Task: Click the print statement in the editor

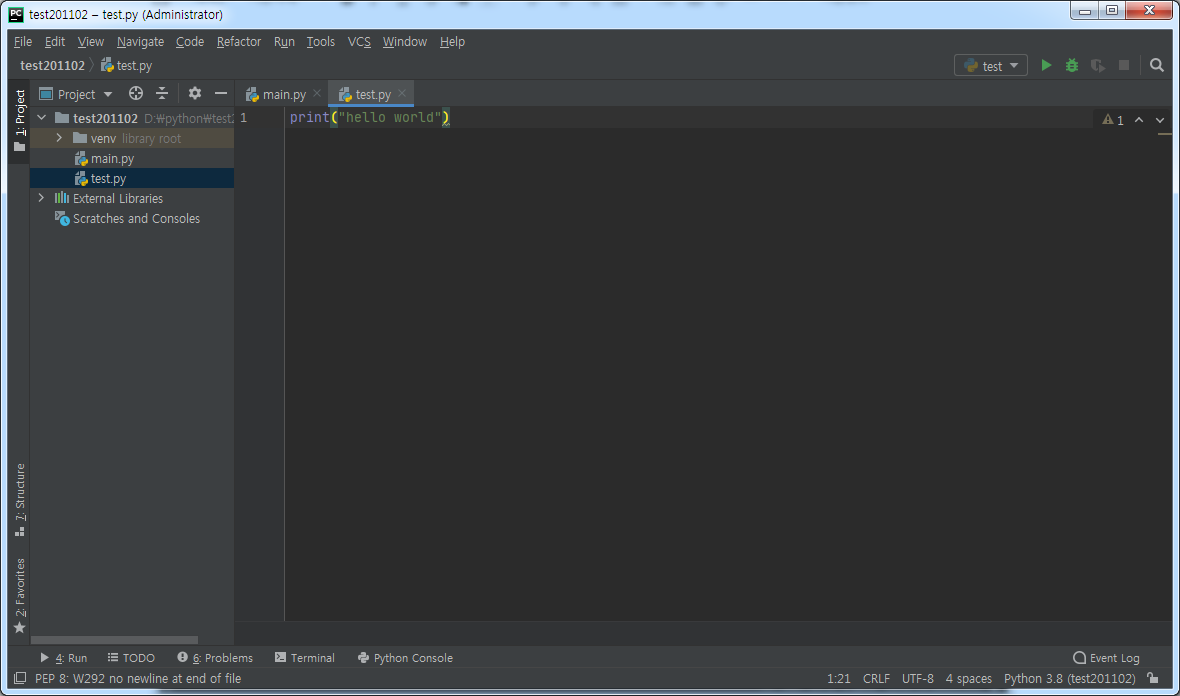Action: click(370, 117)
